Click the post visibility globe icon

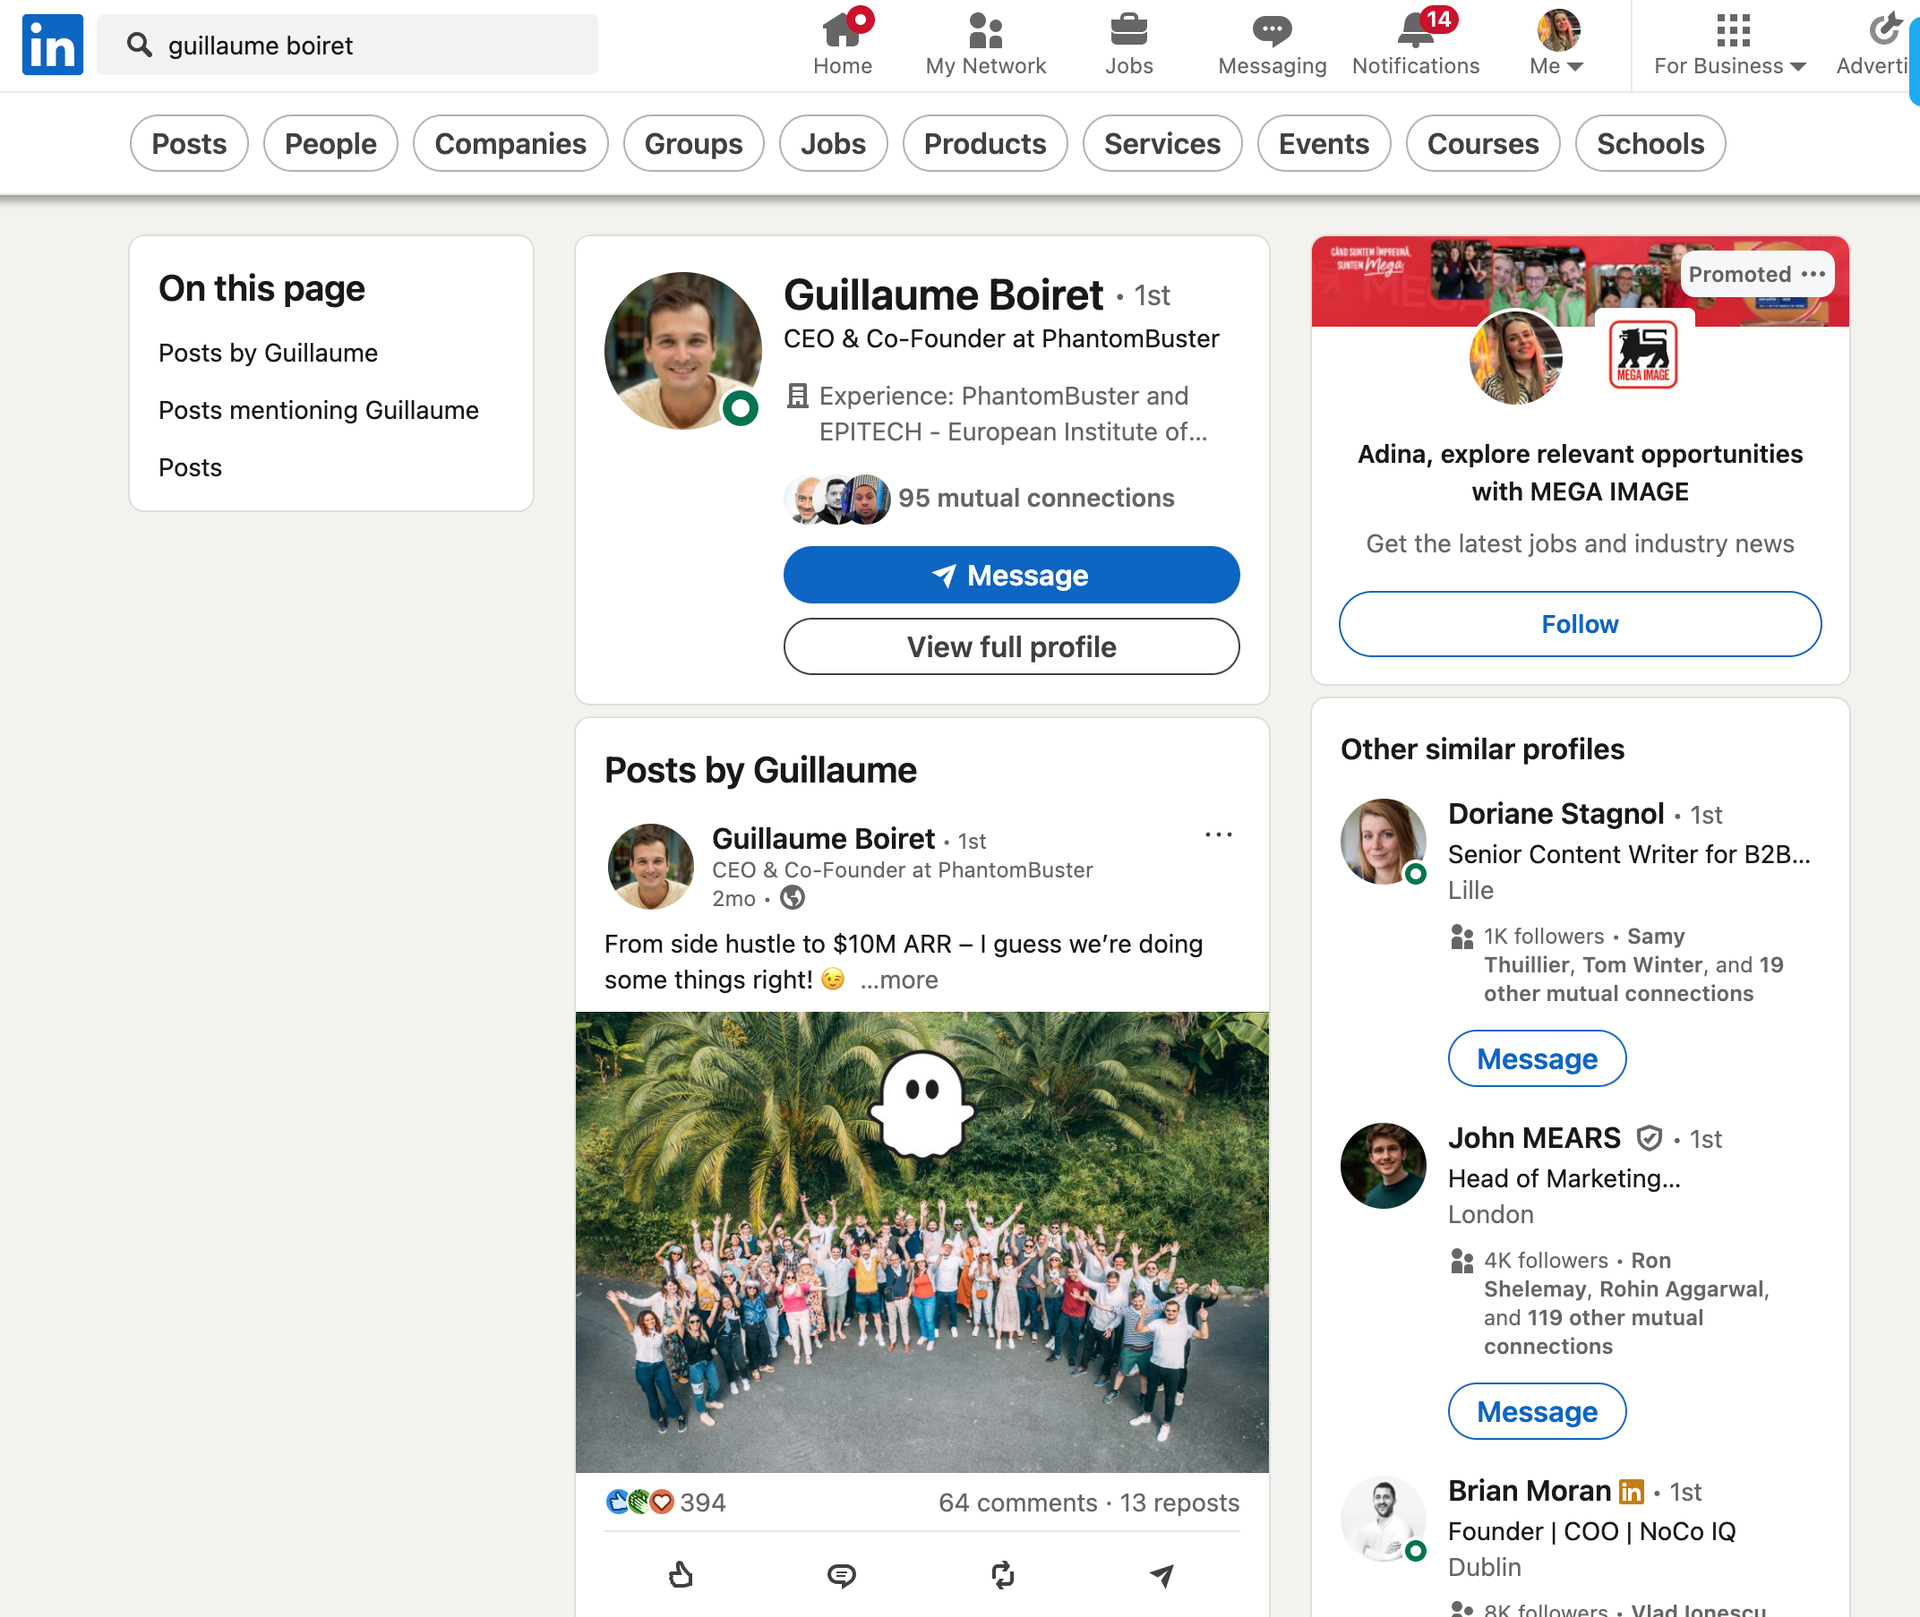[792, 898]
